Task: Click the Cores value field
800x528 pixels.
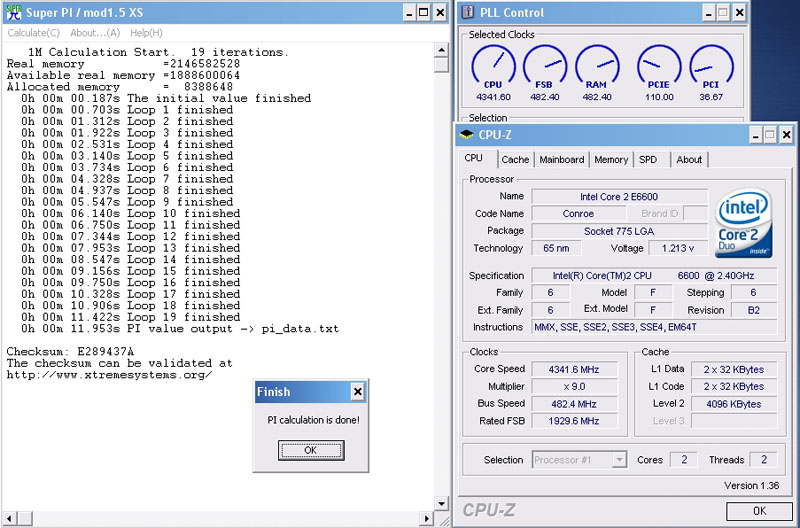Action: click(684, 460)
